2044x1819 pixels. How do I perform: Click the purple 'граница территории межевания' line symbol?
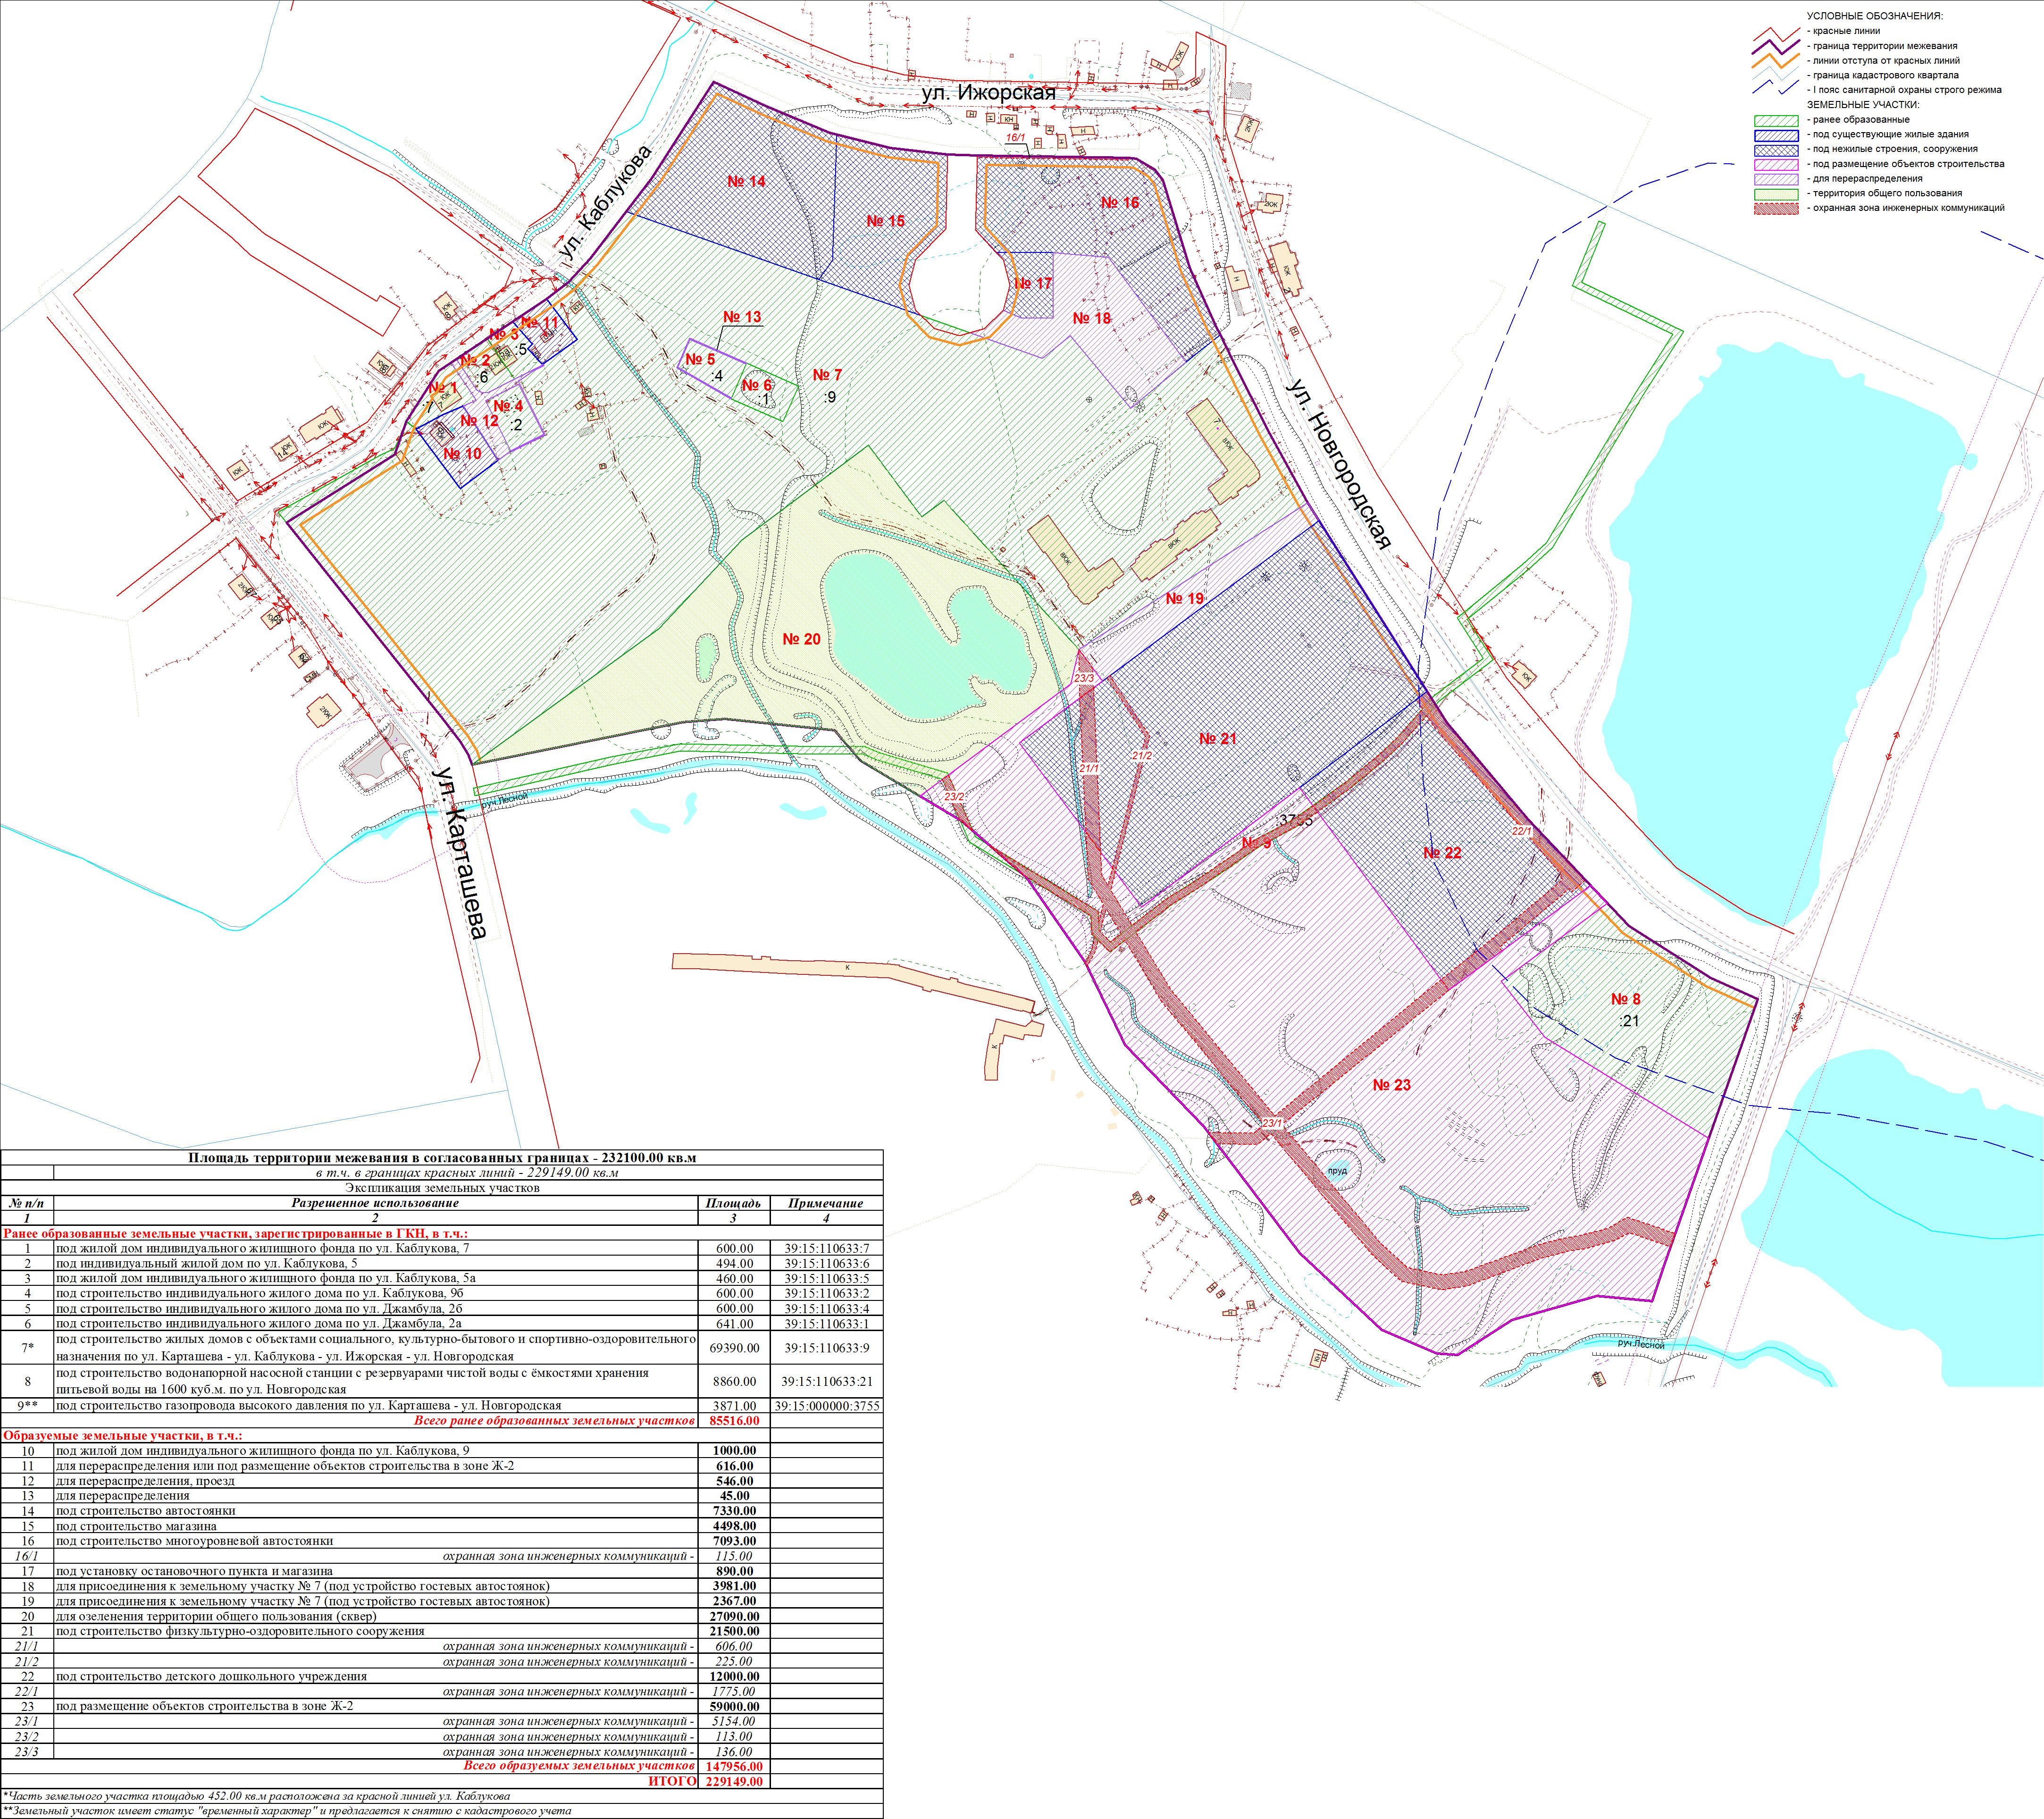pyautogui.click(x=1776, y=47)
